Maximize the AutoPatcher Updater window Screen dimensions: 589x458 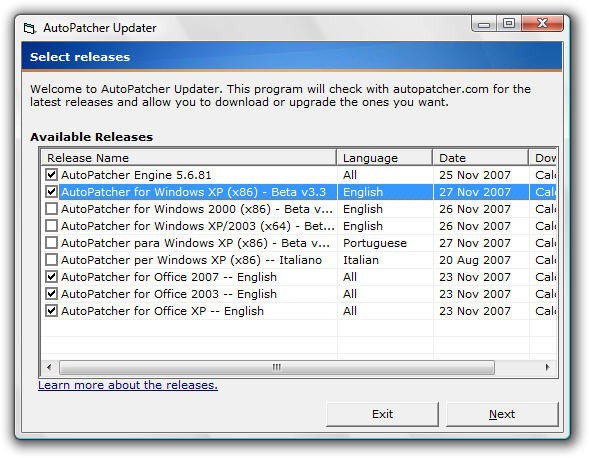509,24
